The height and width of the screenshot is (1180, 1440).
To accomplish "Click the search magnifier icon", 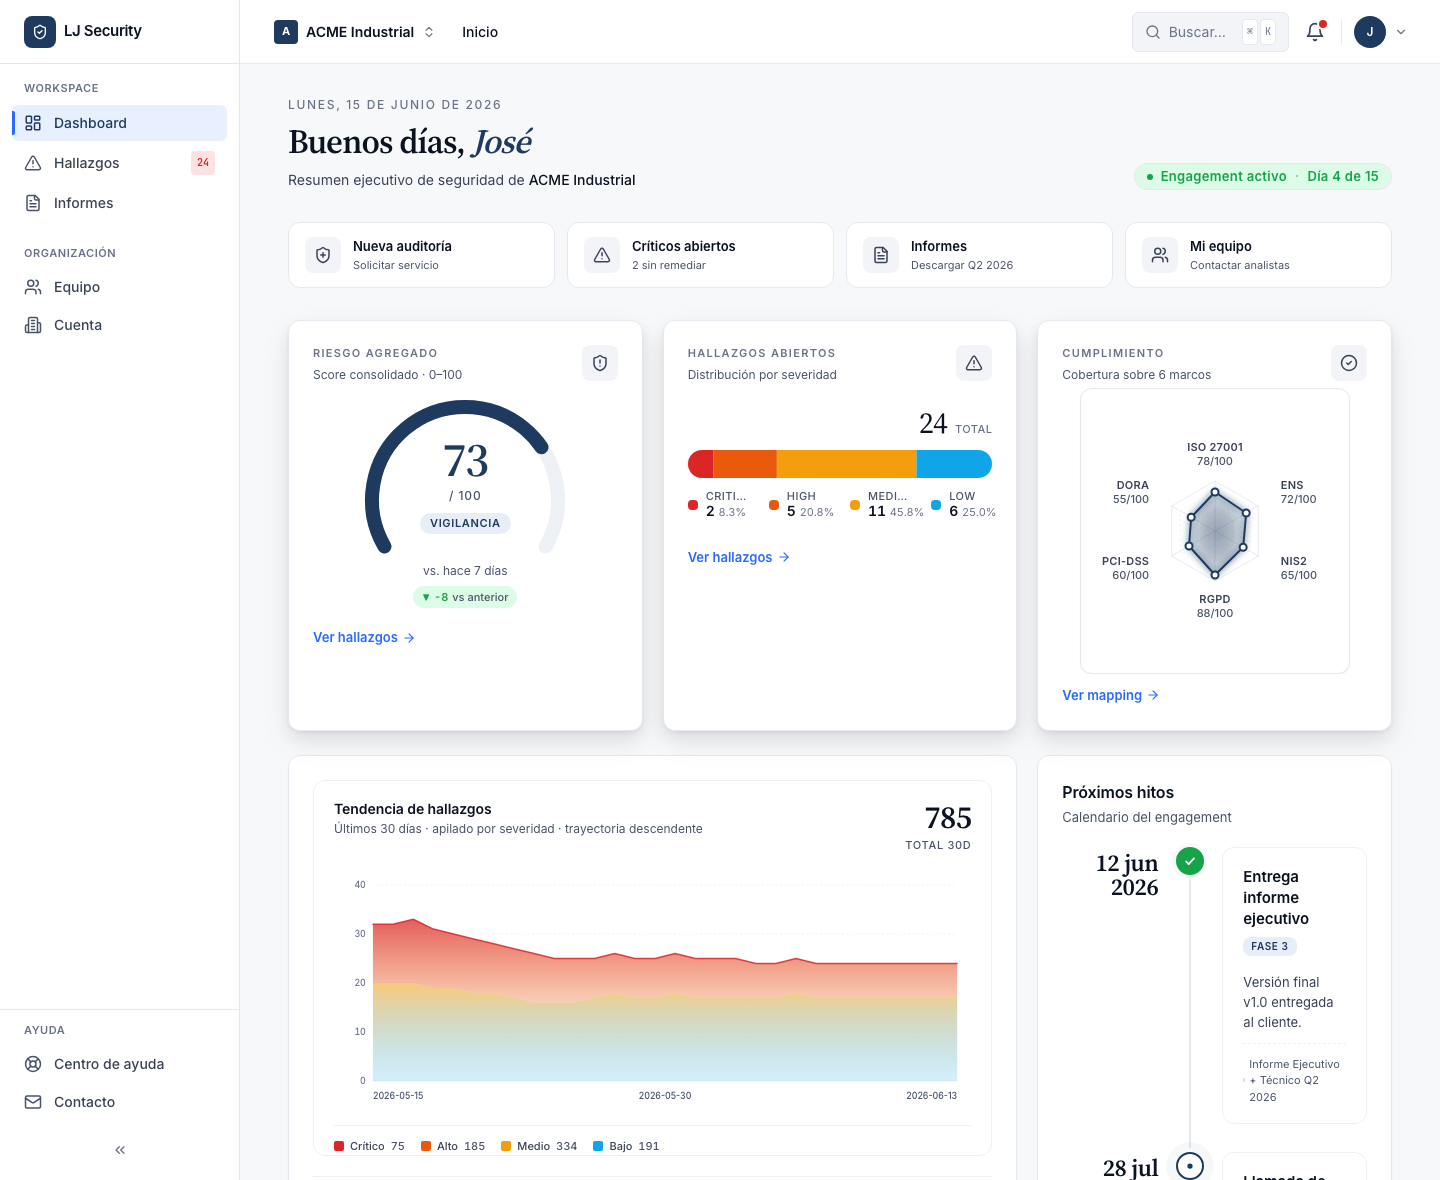I will pos(1153,32).
